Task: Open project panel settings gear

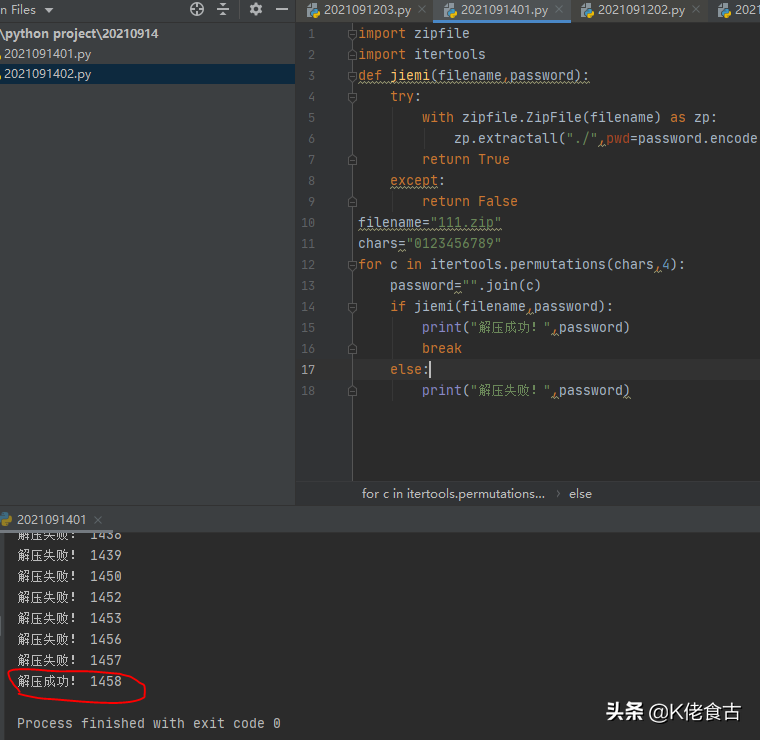Action: click(x=256, y=10)
